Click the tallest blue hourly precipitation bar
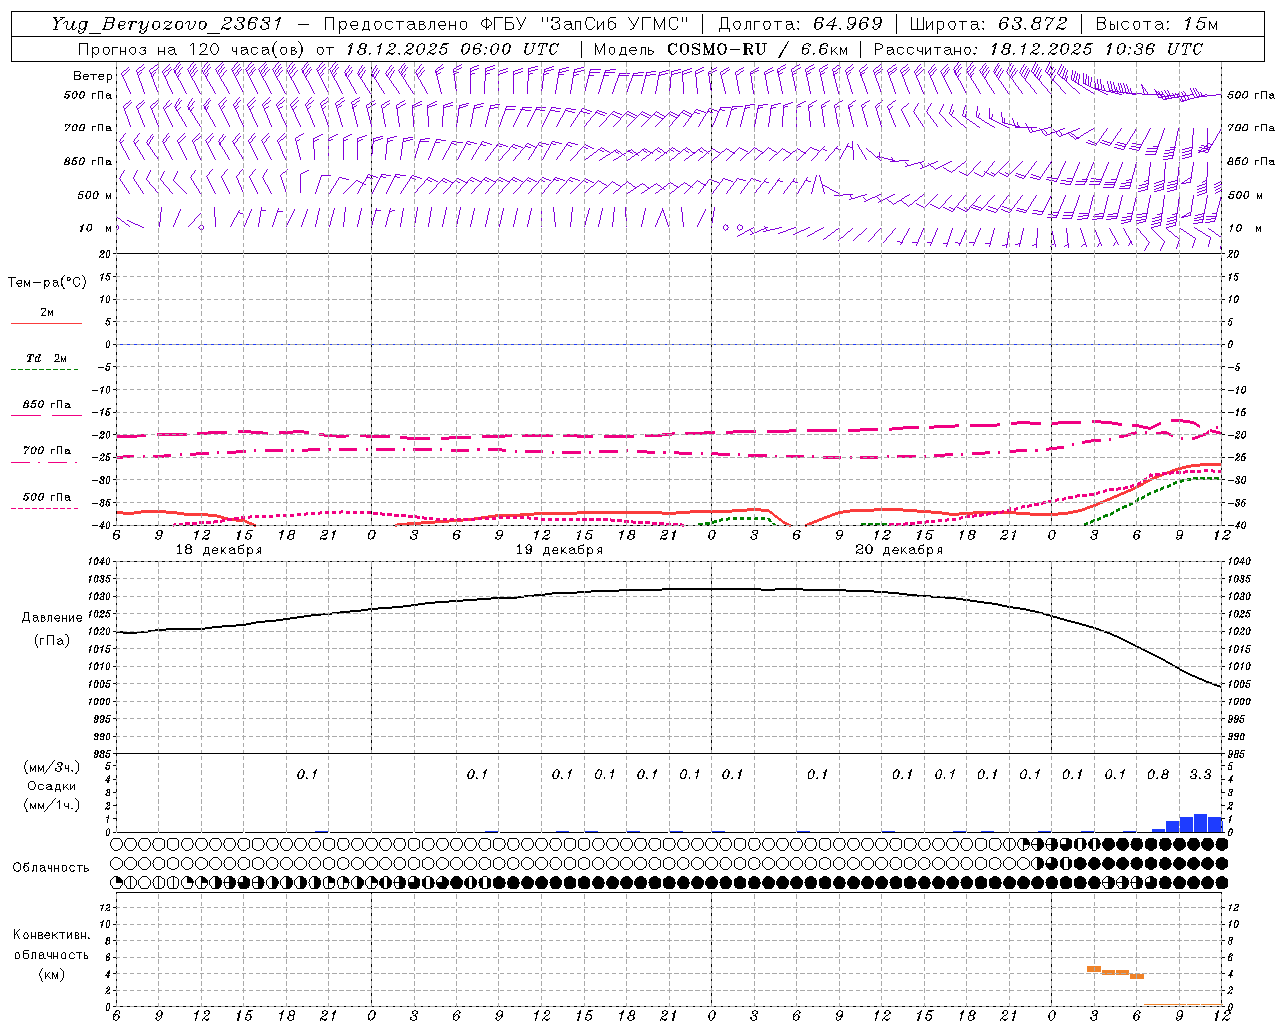 (x=1200, y=823)
